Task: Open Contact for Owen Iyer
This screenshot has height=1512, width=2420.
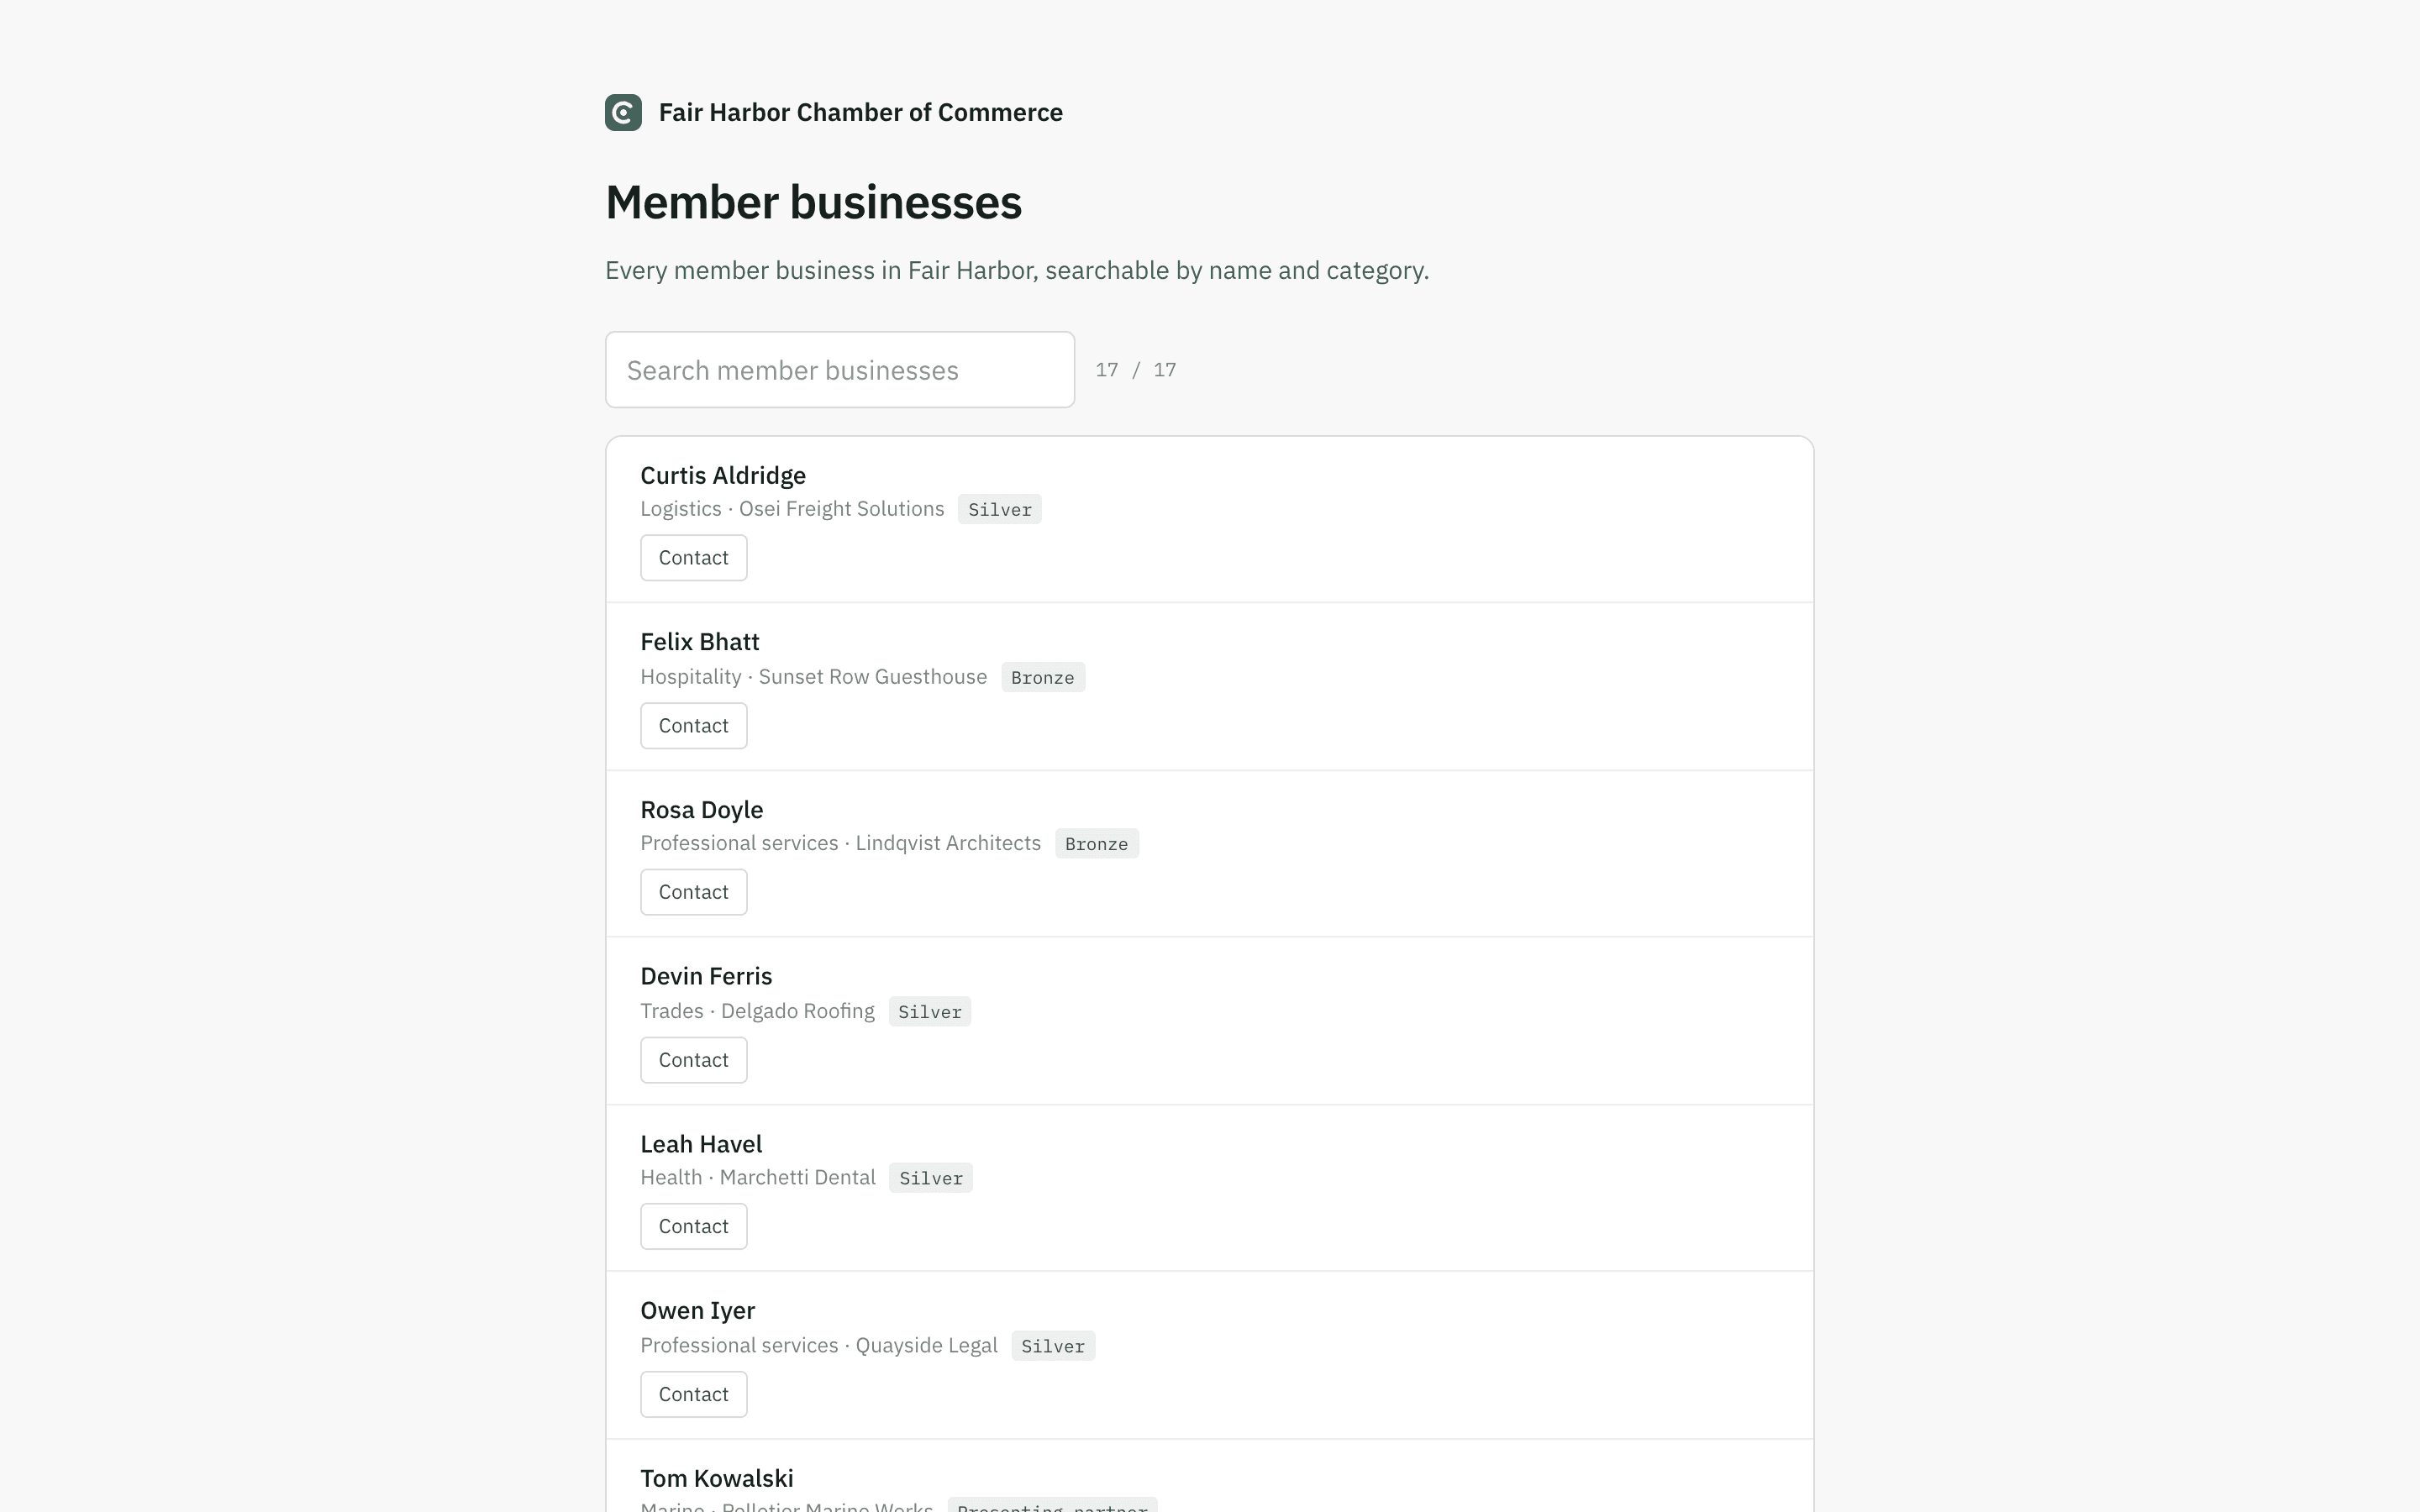Action: click(694, 1394)
